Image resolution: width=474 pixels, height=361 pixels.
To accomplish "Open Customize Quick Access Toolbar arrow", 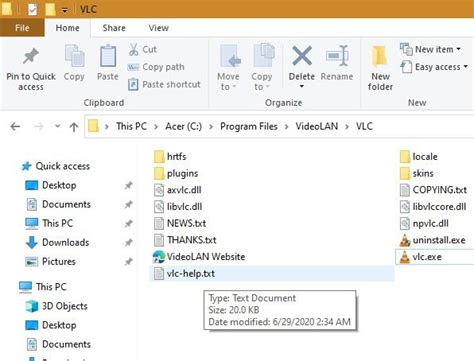I will [65, 10].
